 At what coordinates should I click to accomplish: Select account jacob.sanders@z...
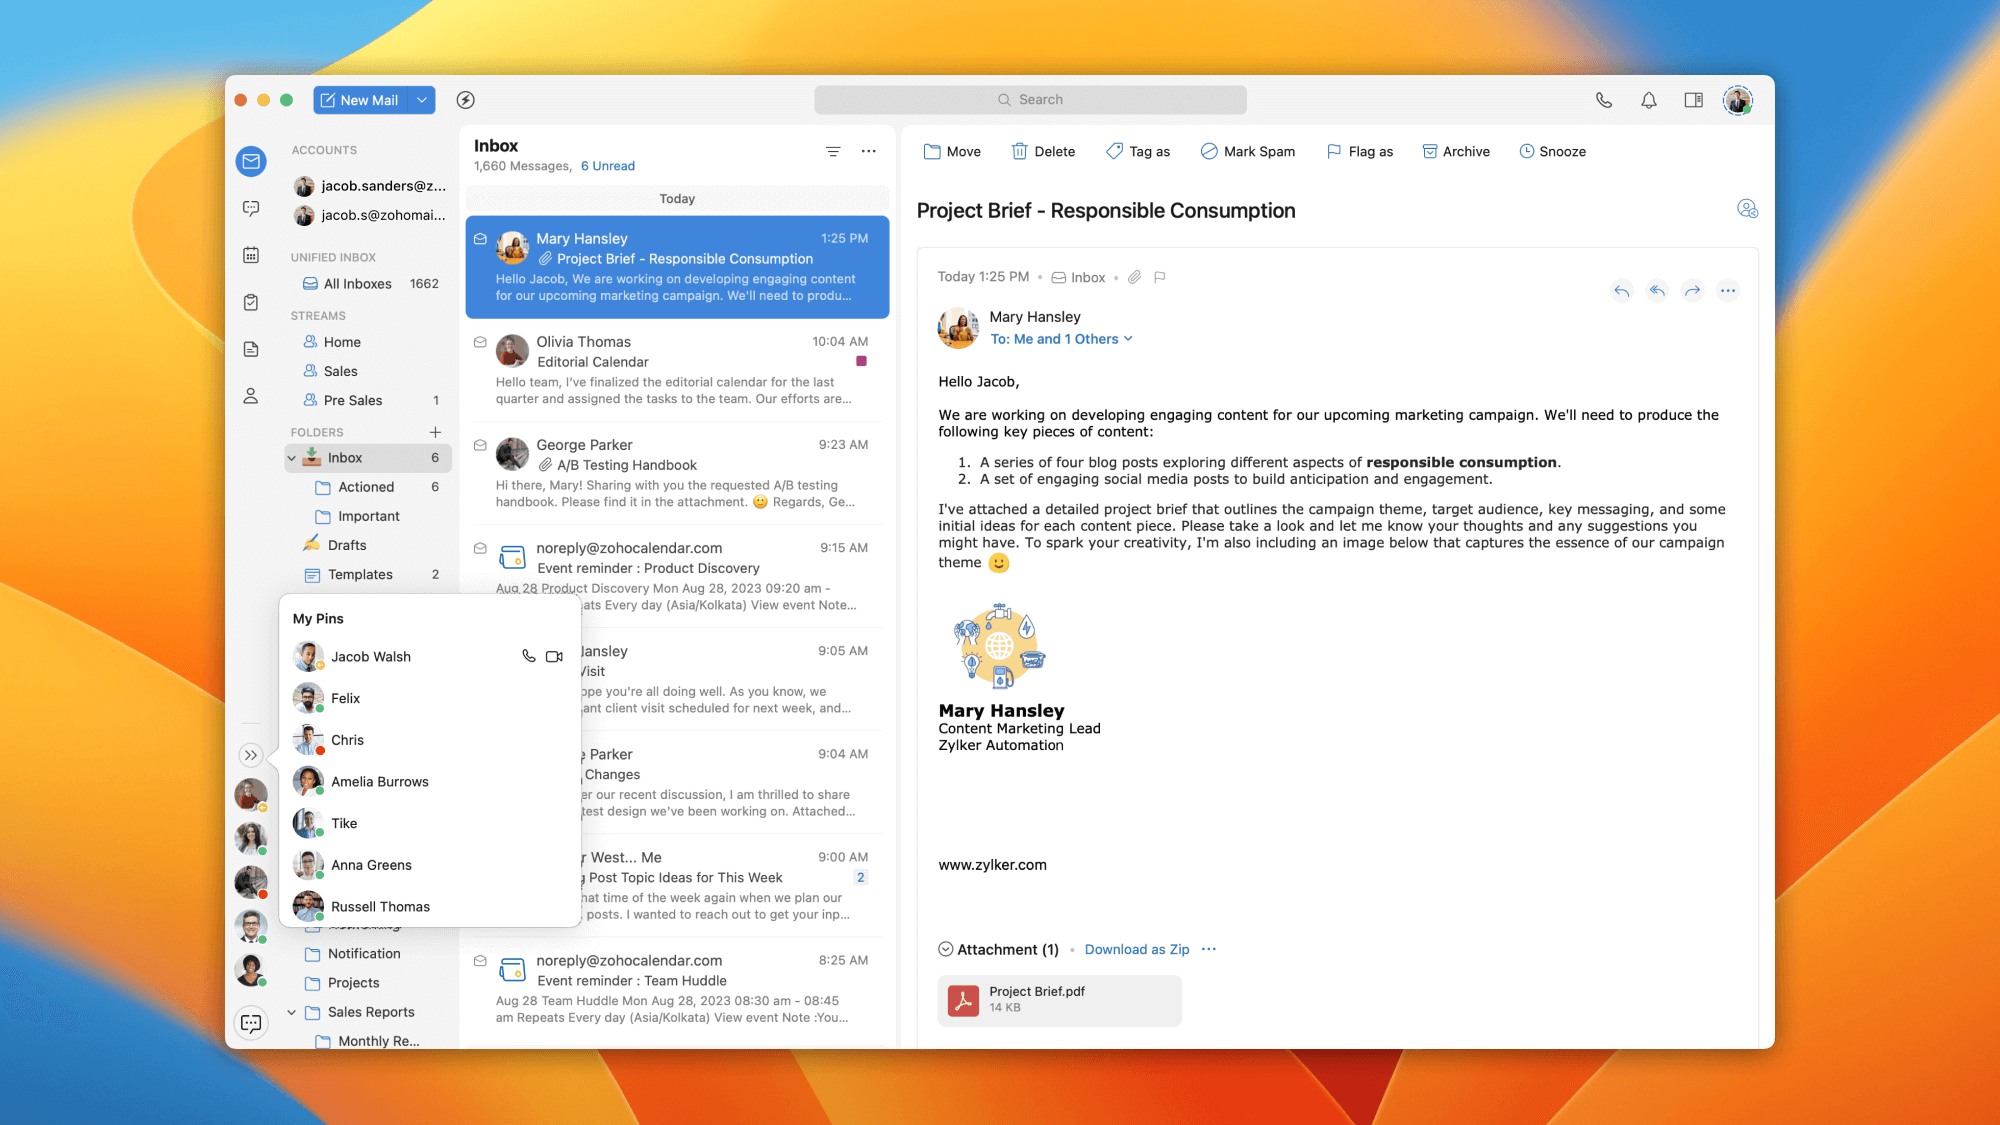pos(370,186)
